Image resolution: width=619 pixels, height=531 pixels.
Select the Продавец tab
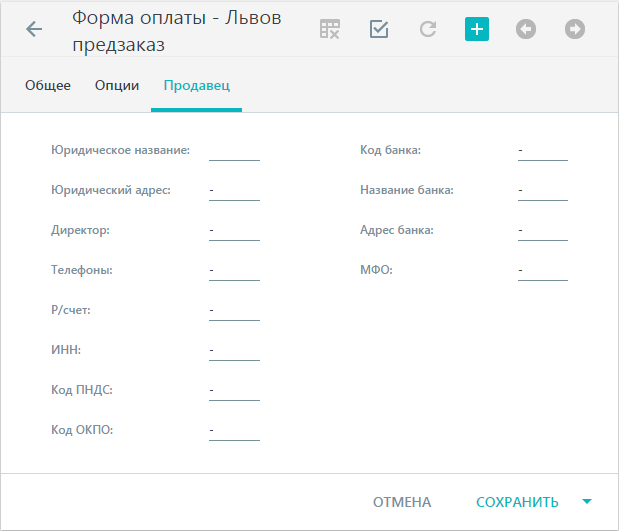coord(197,85)
